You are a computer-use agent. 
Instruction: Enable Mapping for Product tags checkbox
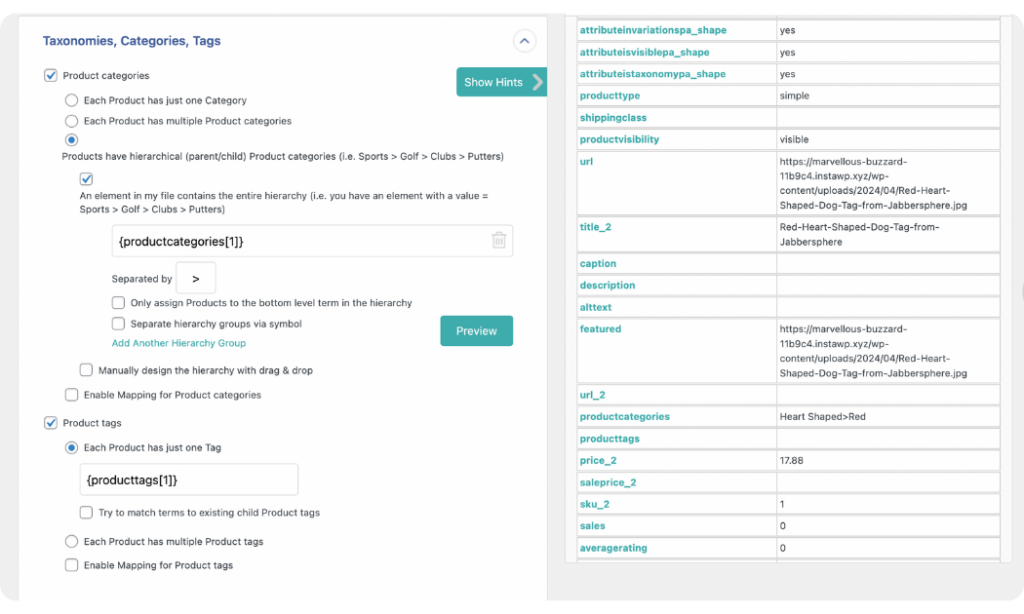[x=71, y=565]
